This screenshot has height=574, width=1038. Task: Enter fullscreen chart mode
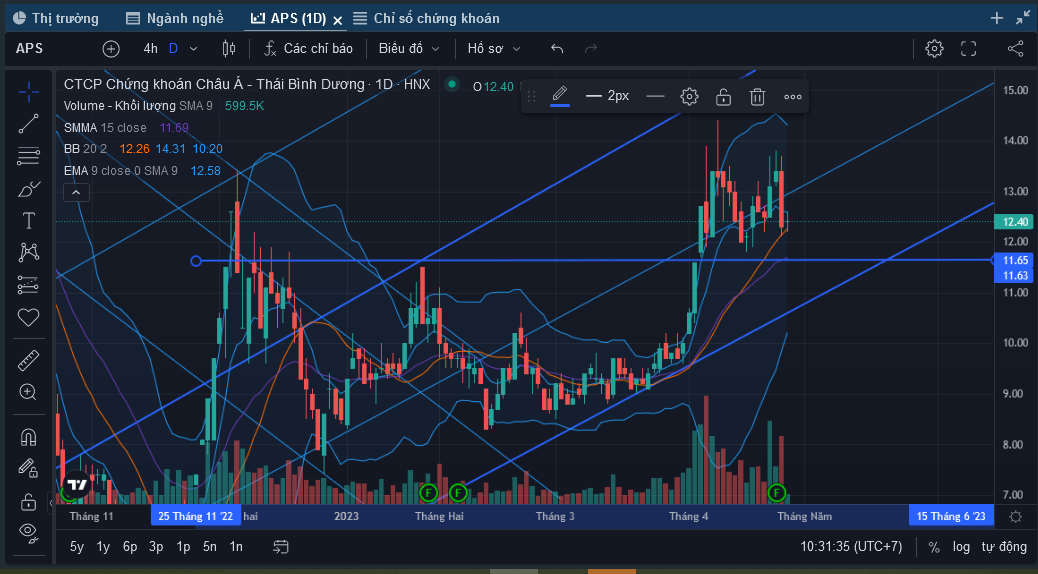[x=968, y=48]
